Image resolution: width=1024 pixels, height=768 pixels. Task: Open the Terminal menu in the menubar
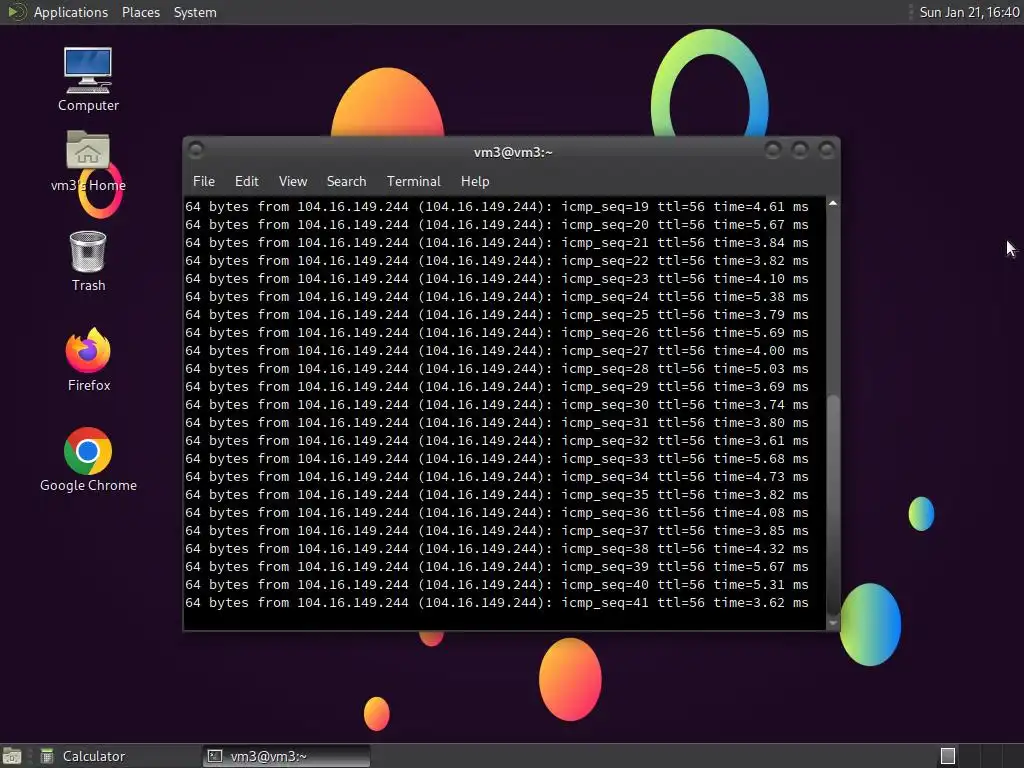pyautogui.click(x=413, y=182)
